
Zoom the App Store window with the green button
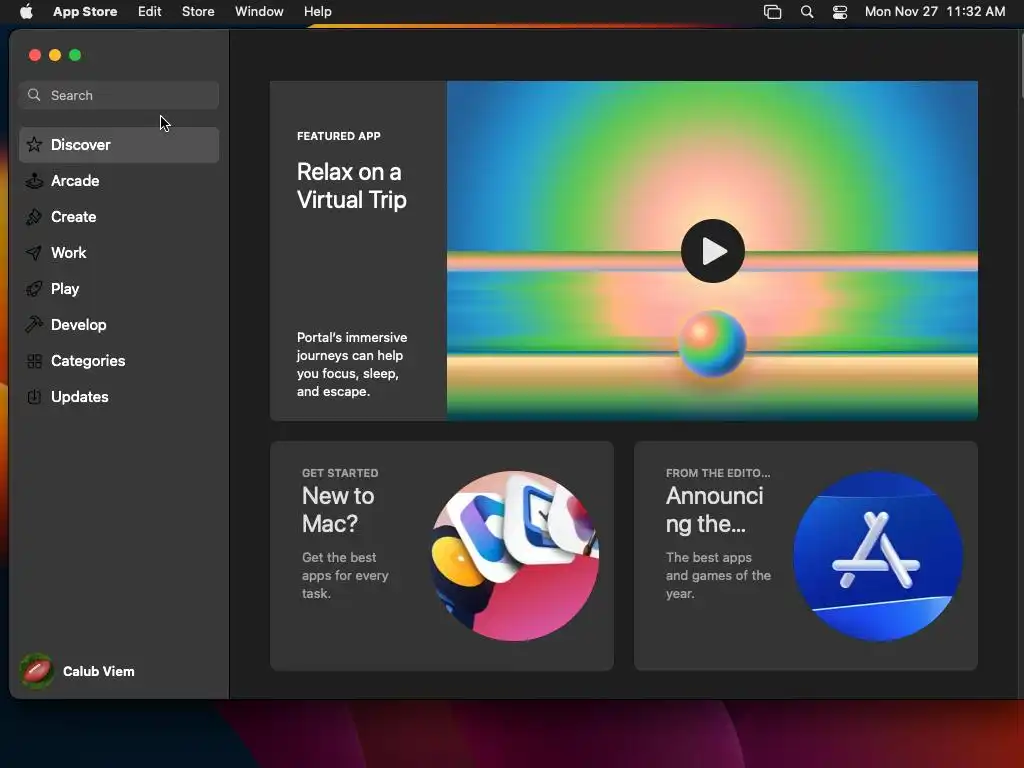click(75, 55)
